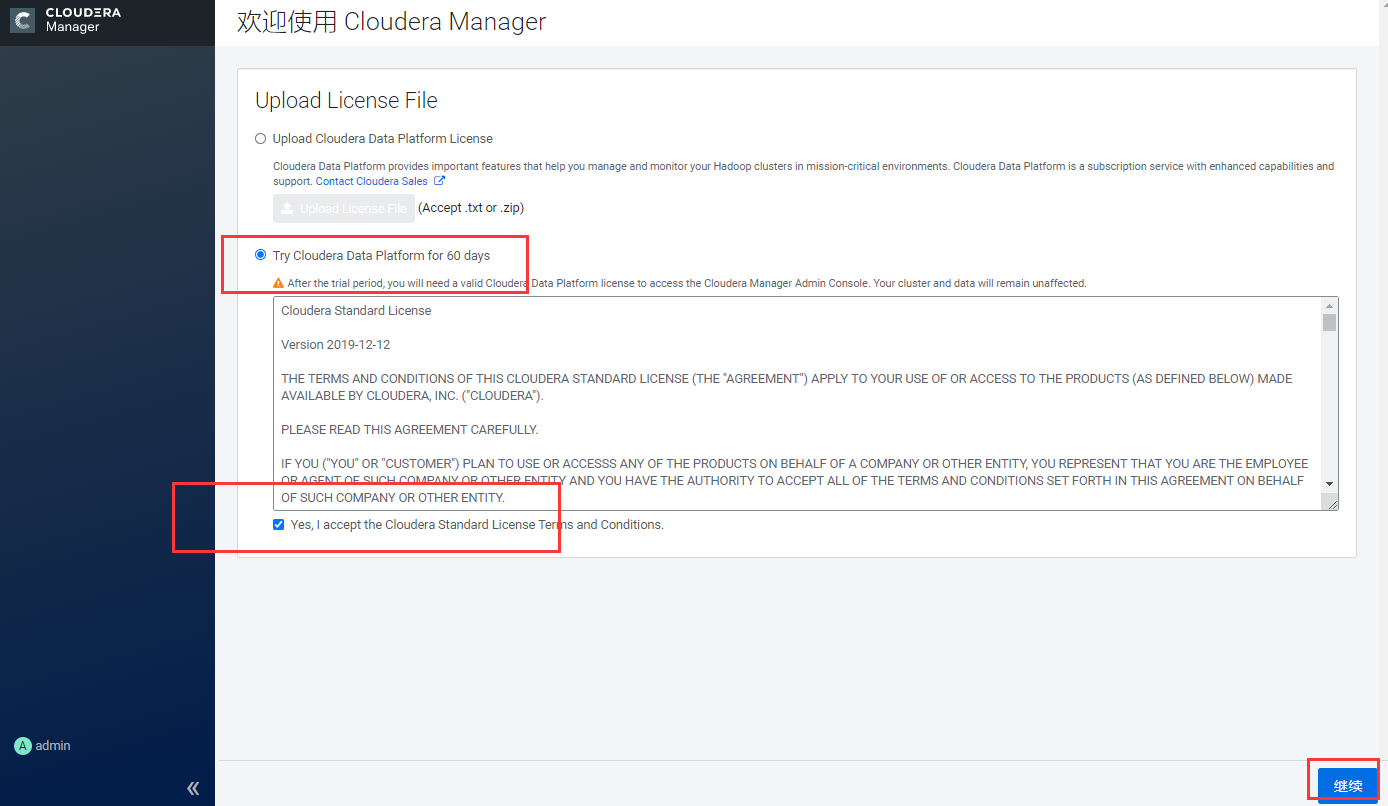Select Upload Cloudera Data Platform License radio
Viewport: 1388px width, 806px height.
point(260,139)
